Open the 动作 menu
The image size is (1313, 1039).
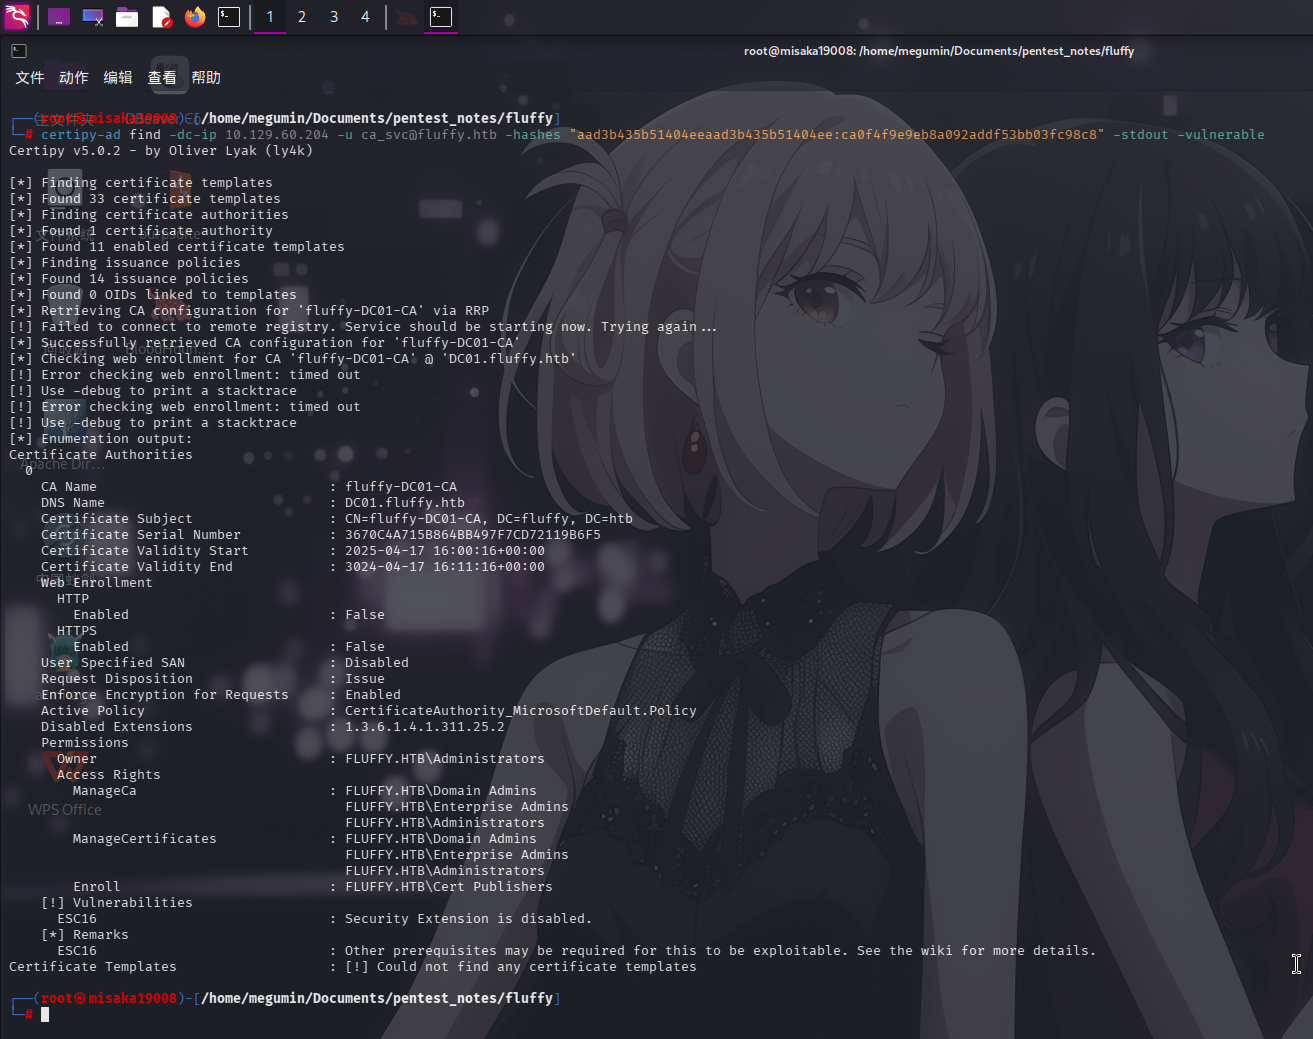click(74, 78)
